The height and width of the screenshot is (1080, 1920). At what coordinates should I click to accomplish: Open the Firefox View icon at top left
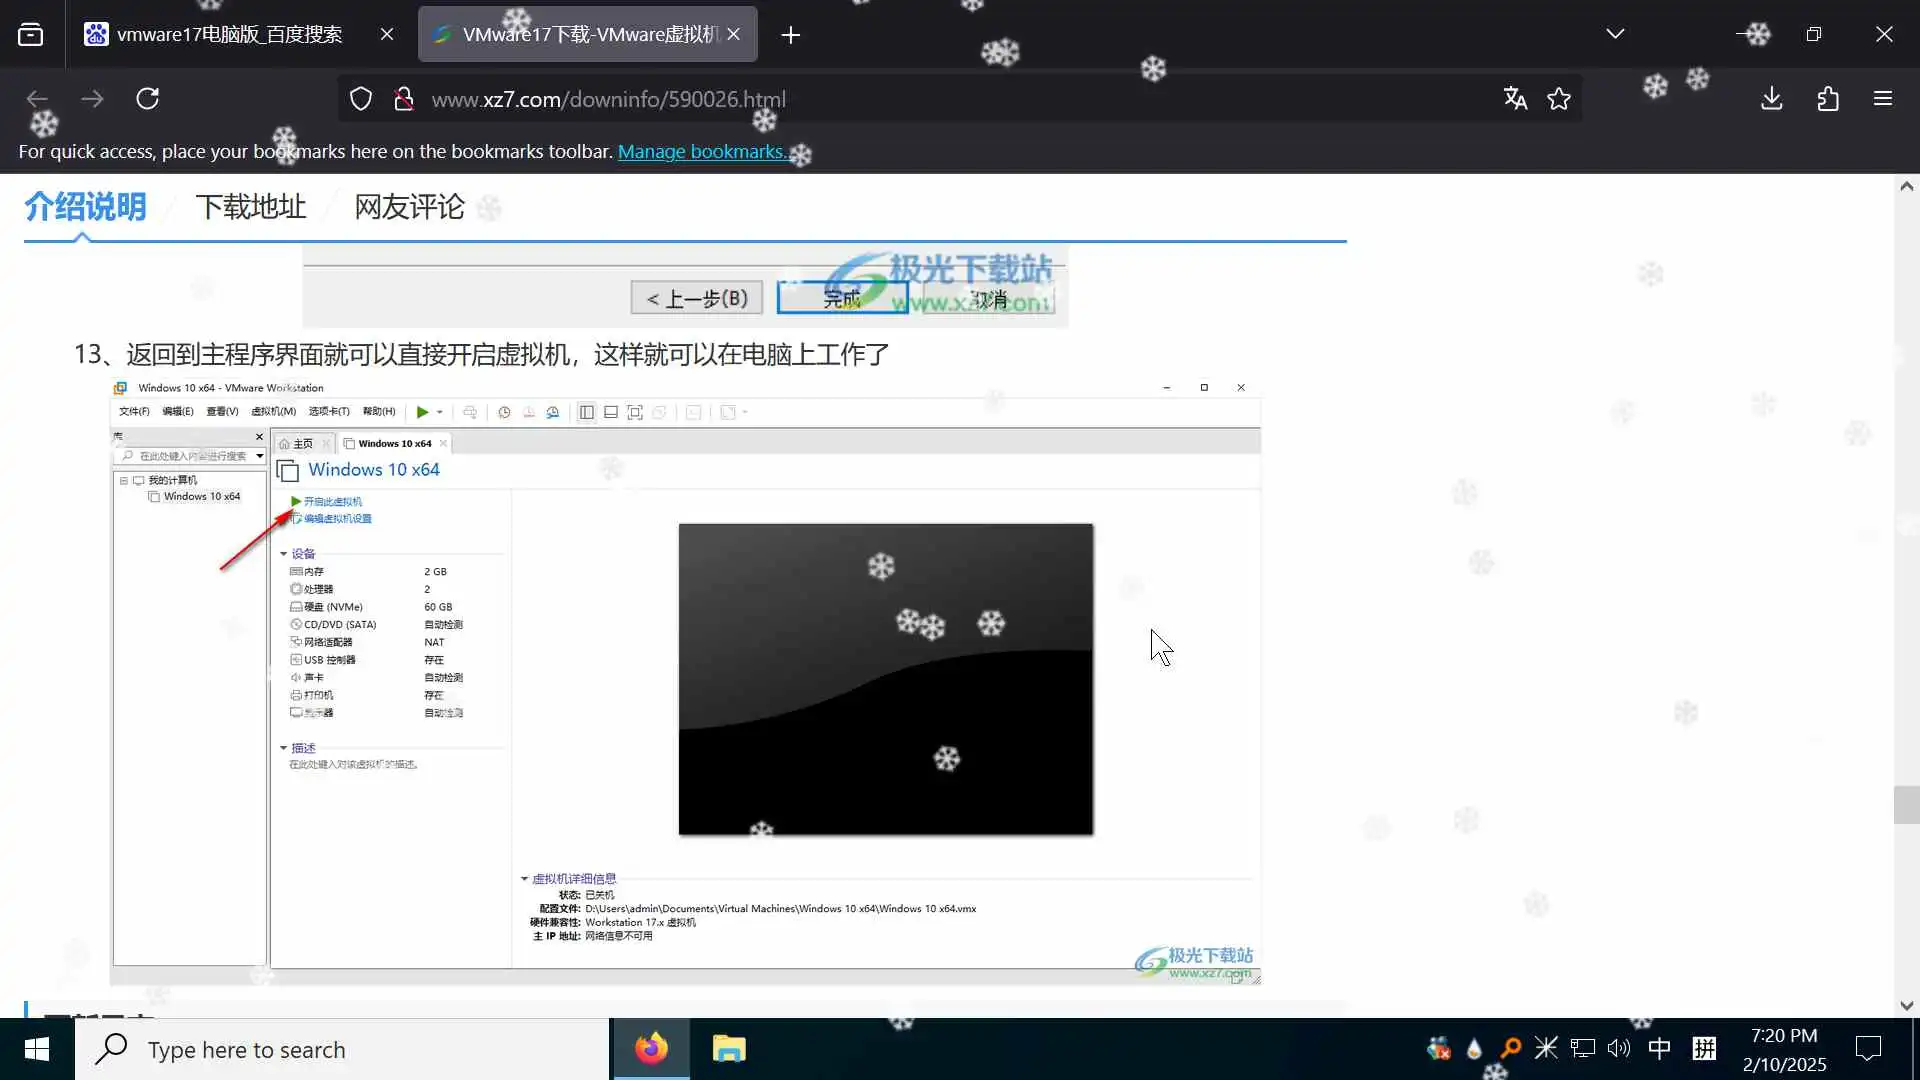coord(31,35)
